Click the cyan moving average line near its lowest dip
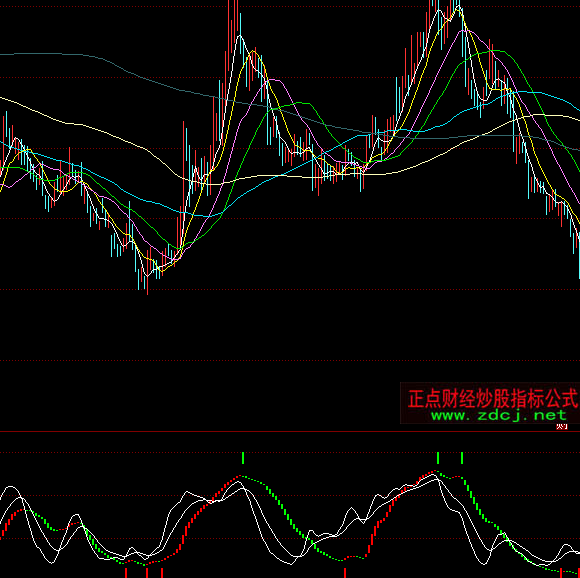The height and width of the screenshot is (578, 580). tap(206, 216)
